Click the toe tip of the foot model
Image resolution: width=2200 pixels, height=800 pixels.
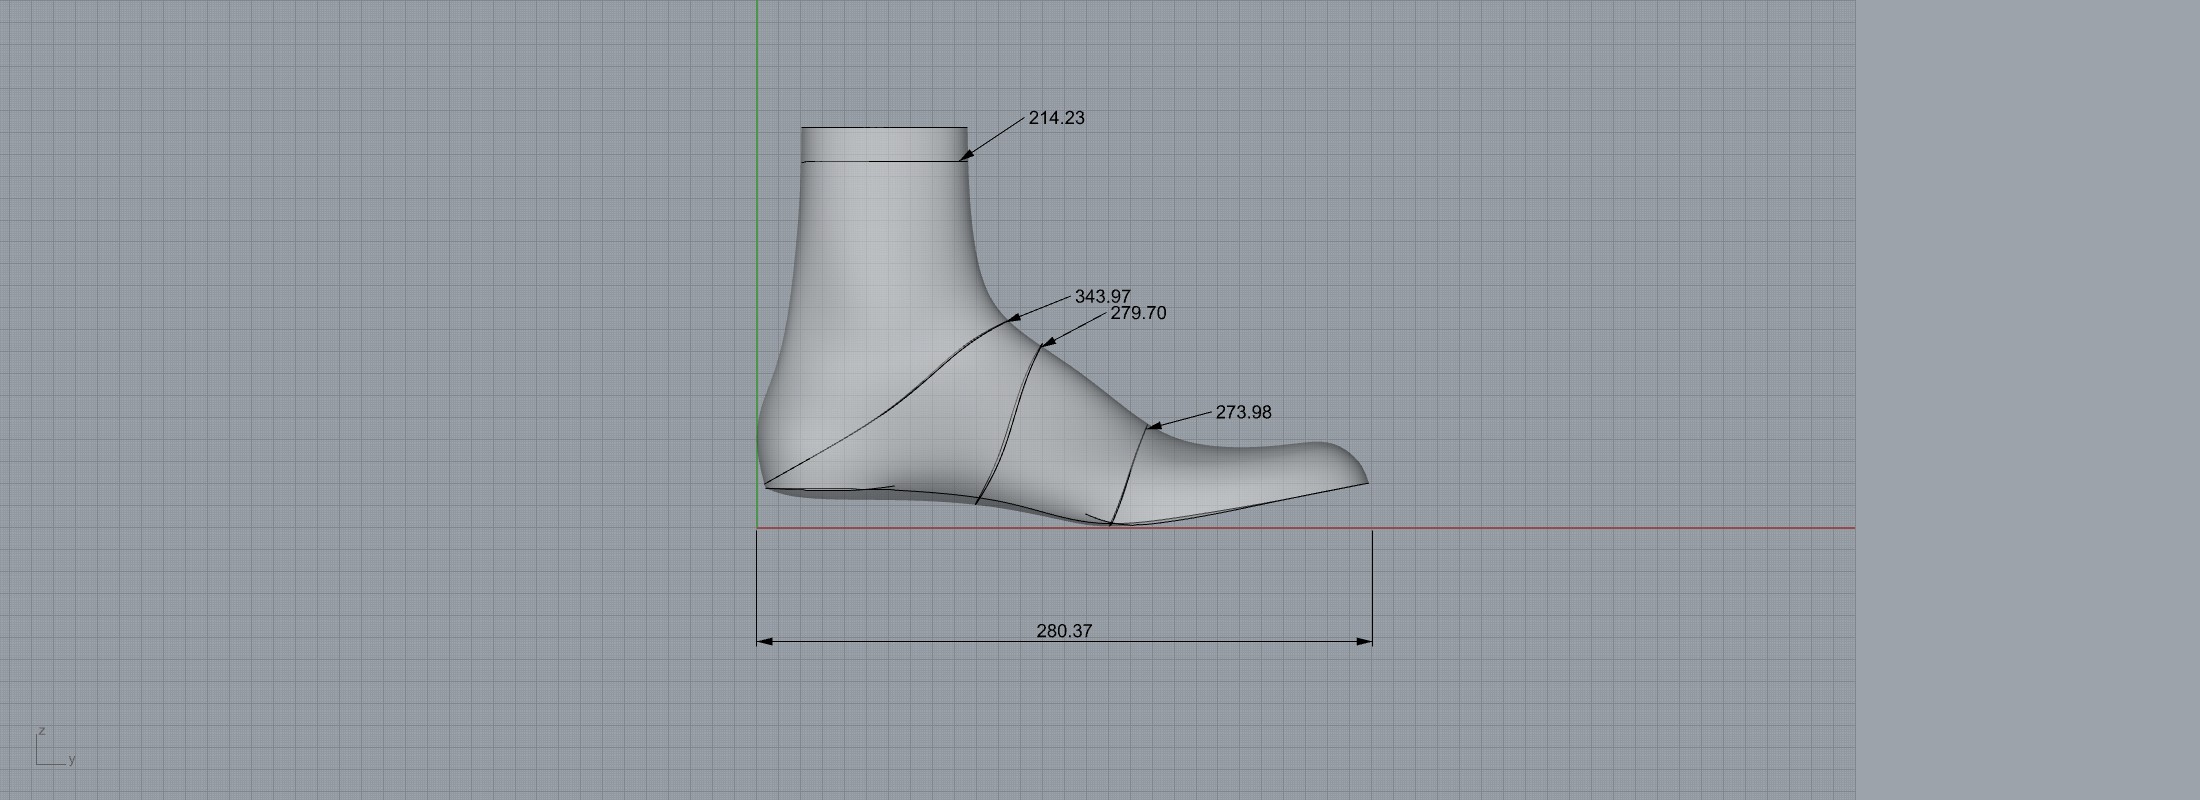[x=1364, y=481]
